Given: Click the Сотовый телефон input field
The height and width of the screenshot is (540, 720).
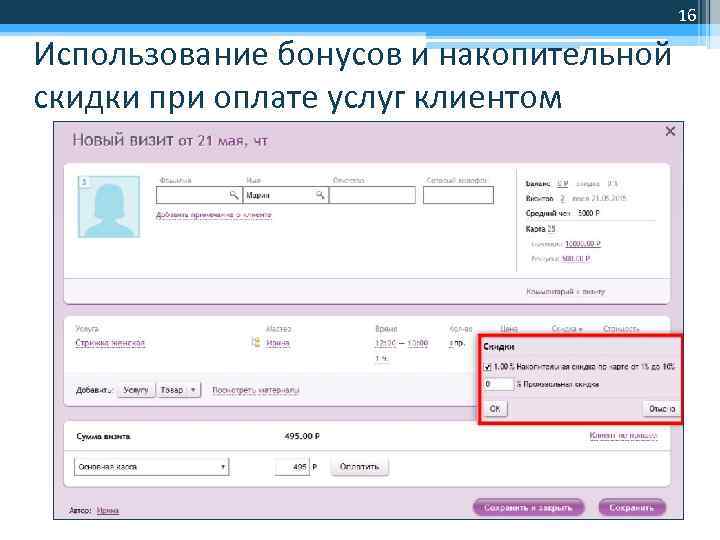Looking at the screenshot, I should [458, 195].
